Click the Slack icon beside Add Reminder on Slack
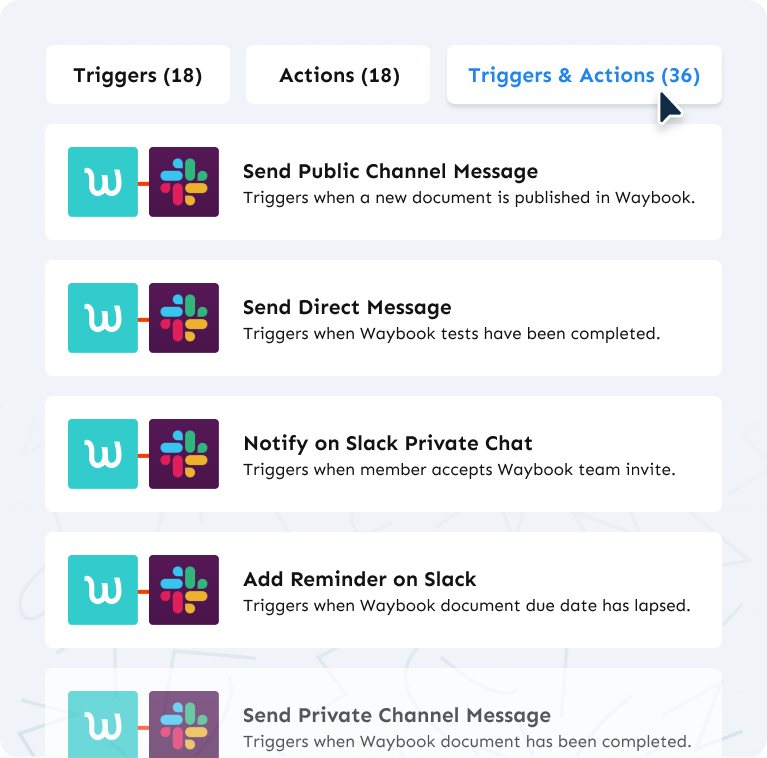This screenshot has height=758, width=767. pos(184,590)
